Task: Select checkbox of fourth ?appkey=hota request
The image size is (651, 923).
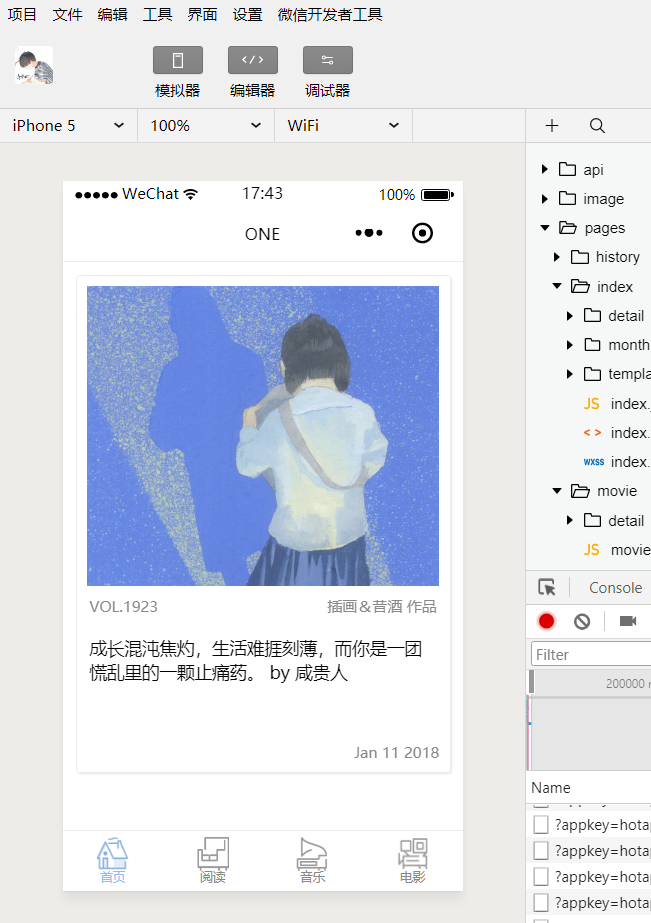Action: [540, 902]
